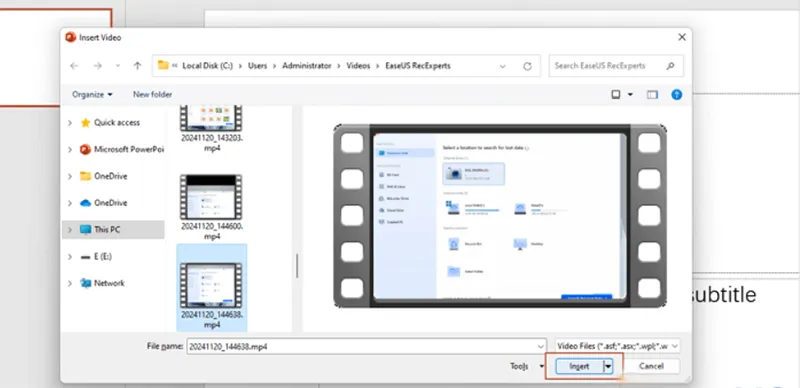Select OneDrive with yellow folder icon
The width and height of the screenshot is (800, 388).
[x=104, y=176]
